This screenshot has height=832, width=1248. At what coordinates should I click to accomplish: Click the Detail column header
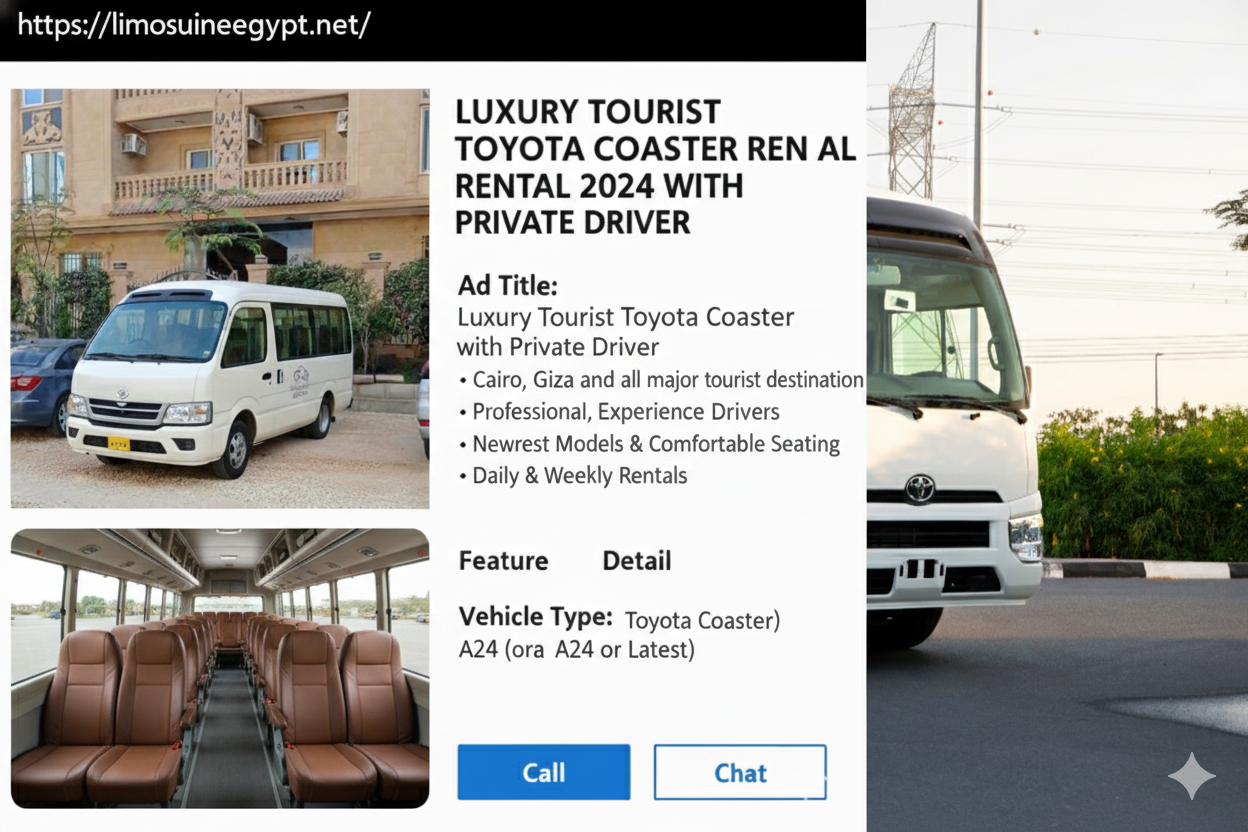pyautogui.click(x=637, y=561)
